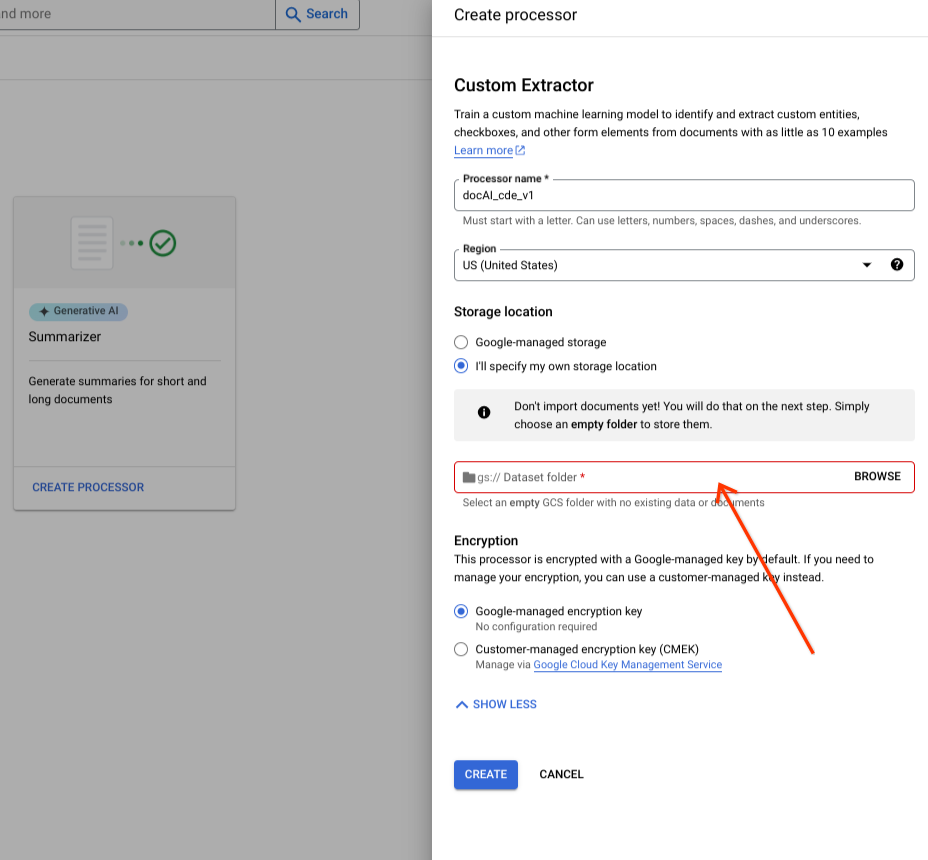Click the Processor name input field

pos(684,196)
